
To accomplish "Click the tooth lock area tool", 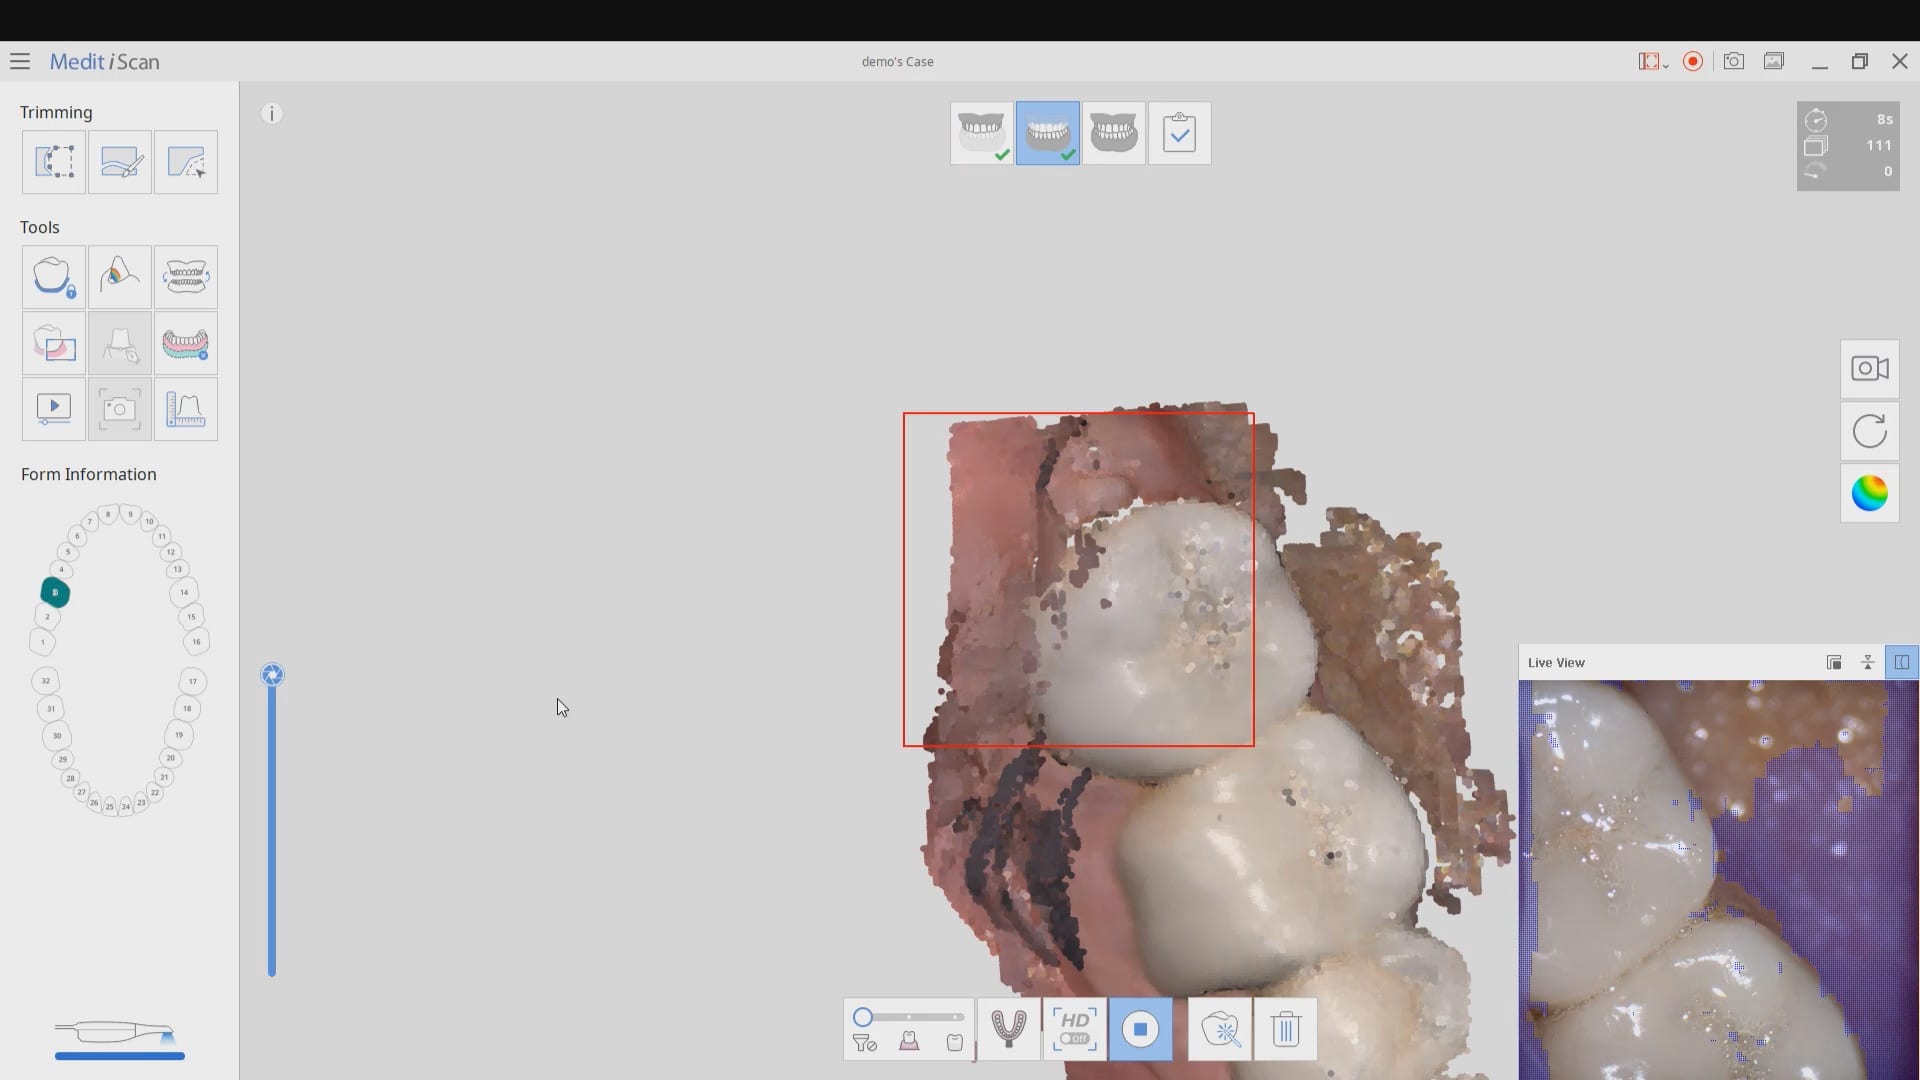I will pos(54,277).
